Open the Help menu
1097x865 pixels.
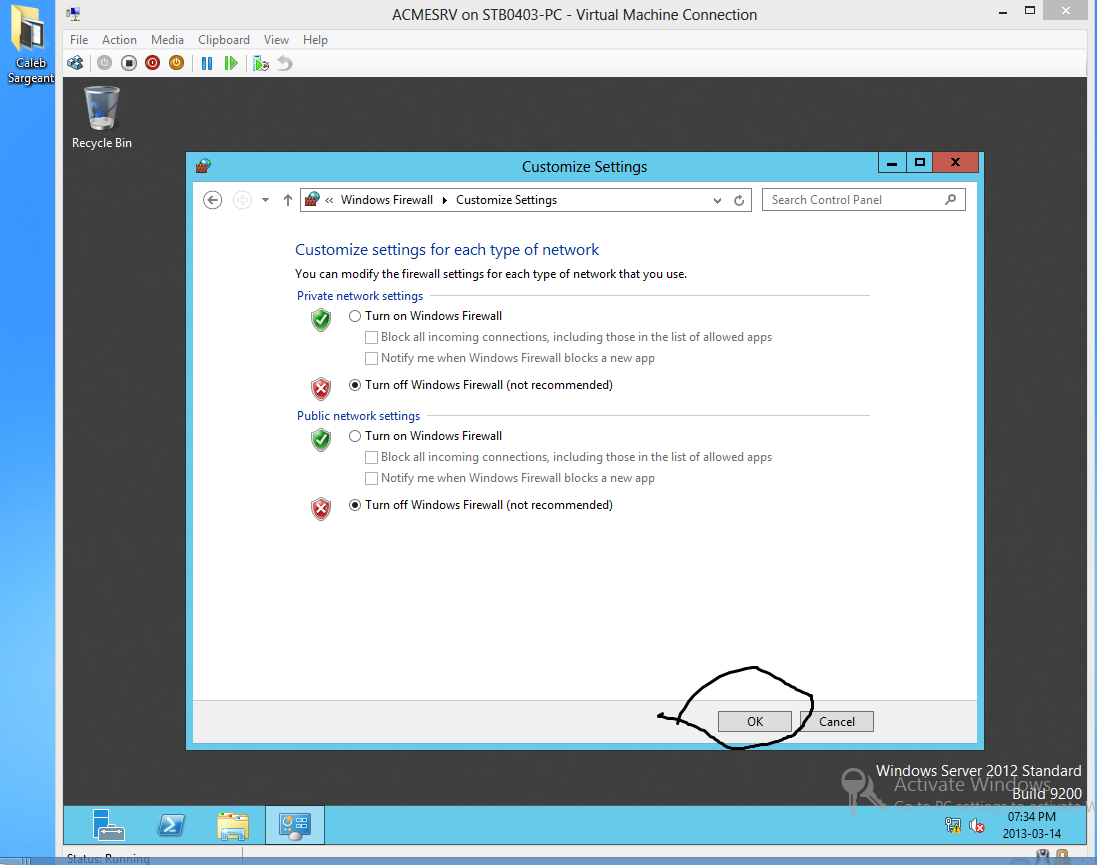(x=316, y=40)
